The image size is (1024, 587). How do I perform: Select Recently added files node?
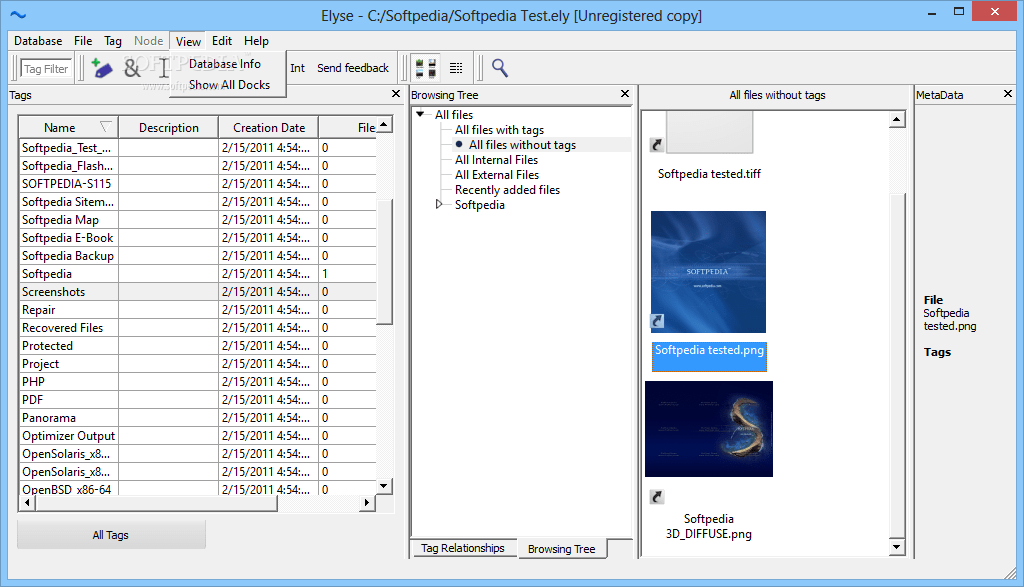507,190
